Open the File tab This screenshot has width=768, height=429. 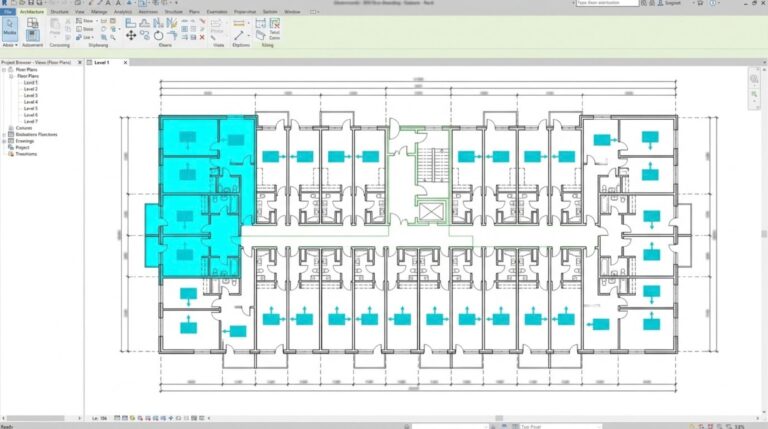8,12
